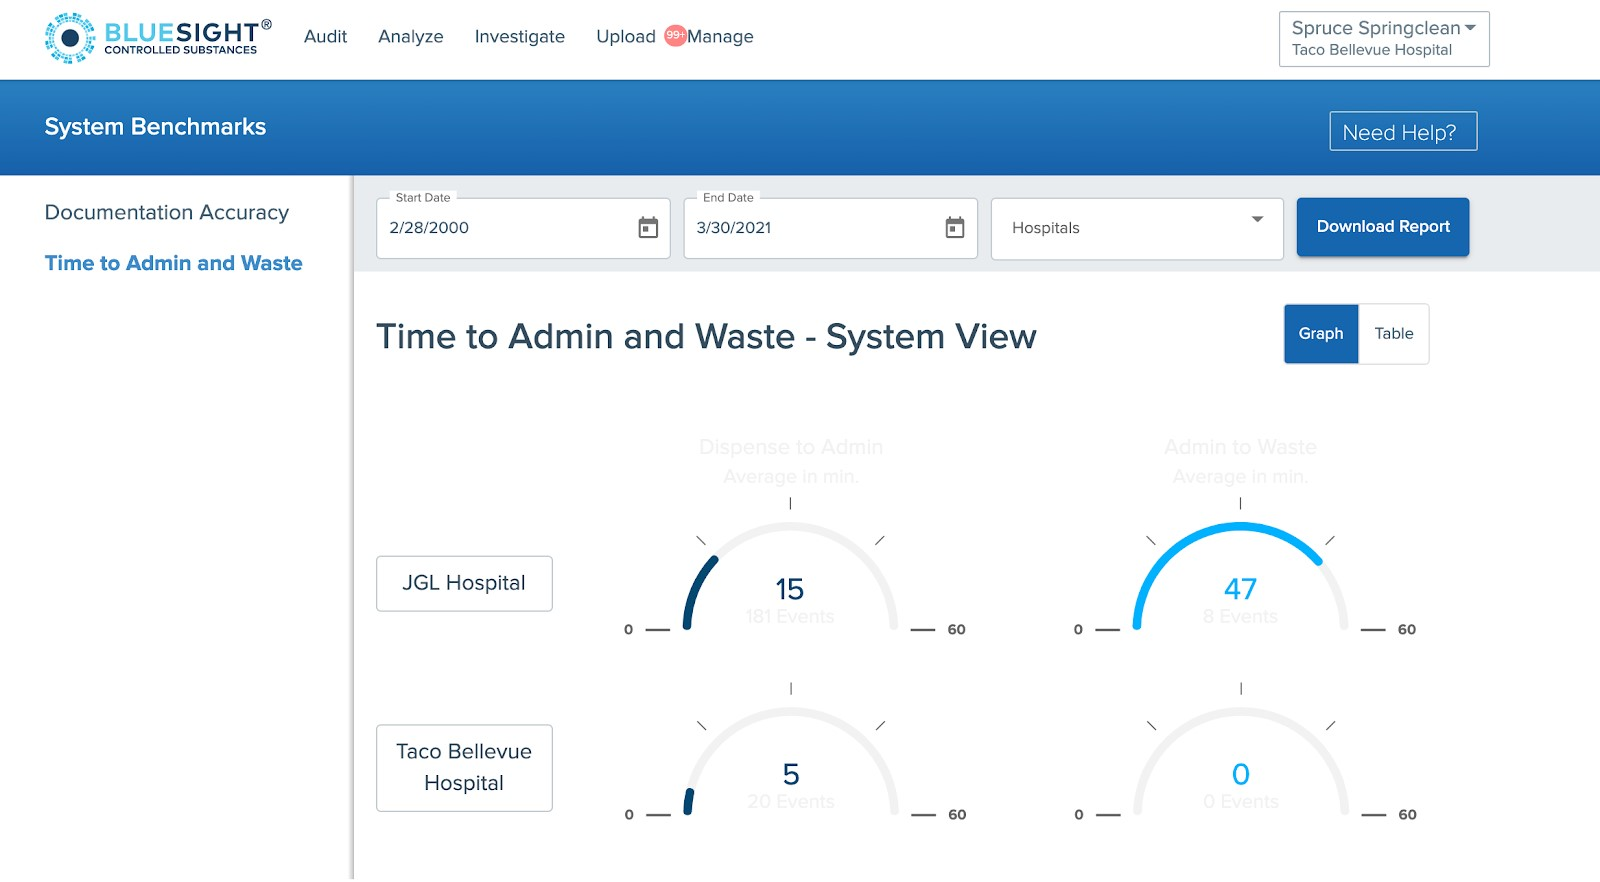
Task: Click Taco Bellevue Dispense to Admin gauge value 5
Action: pos(791,774)
